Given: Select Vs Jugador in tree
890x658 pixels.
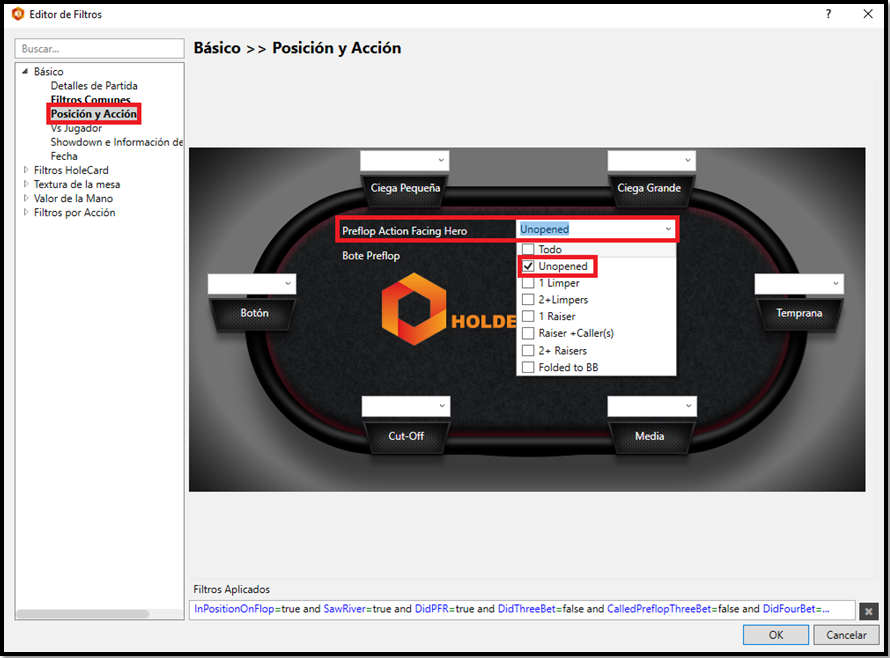Looking at the screenshot, I should click(x=76, y=128).
